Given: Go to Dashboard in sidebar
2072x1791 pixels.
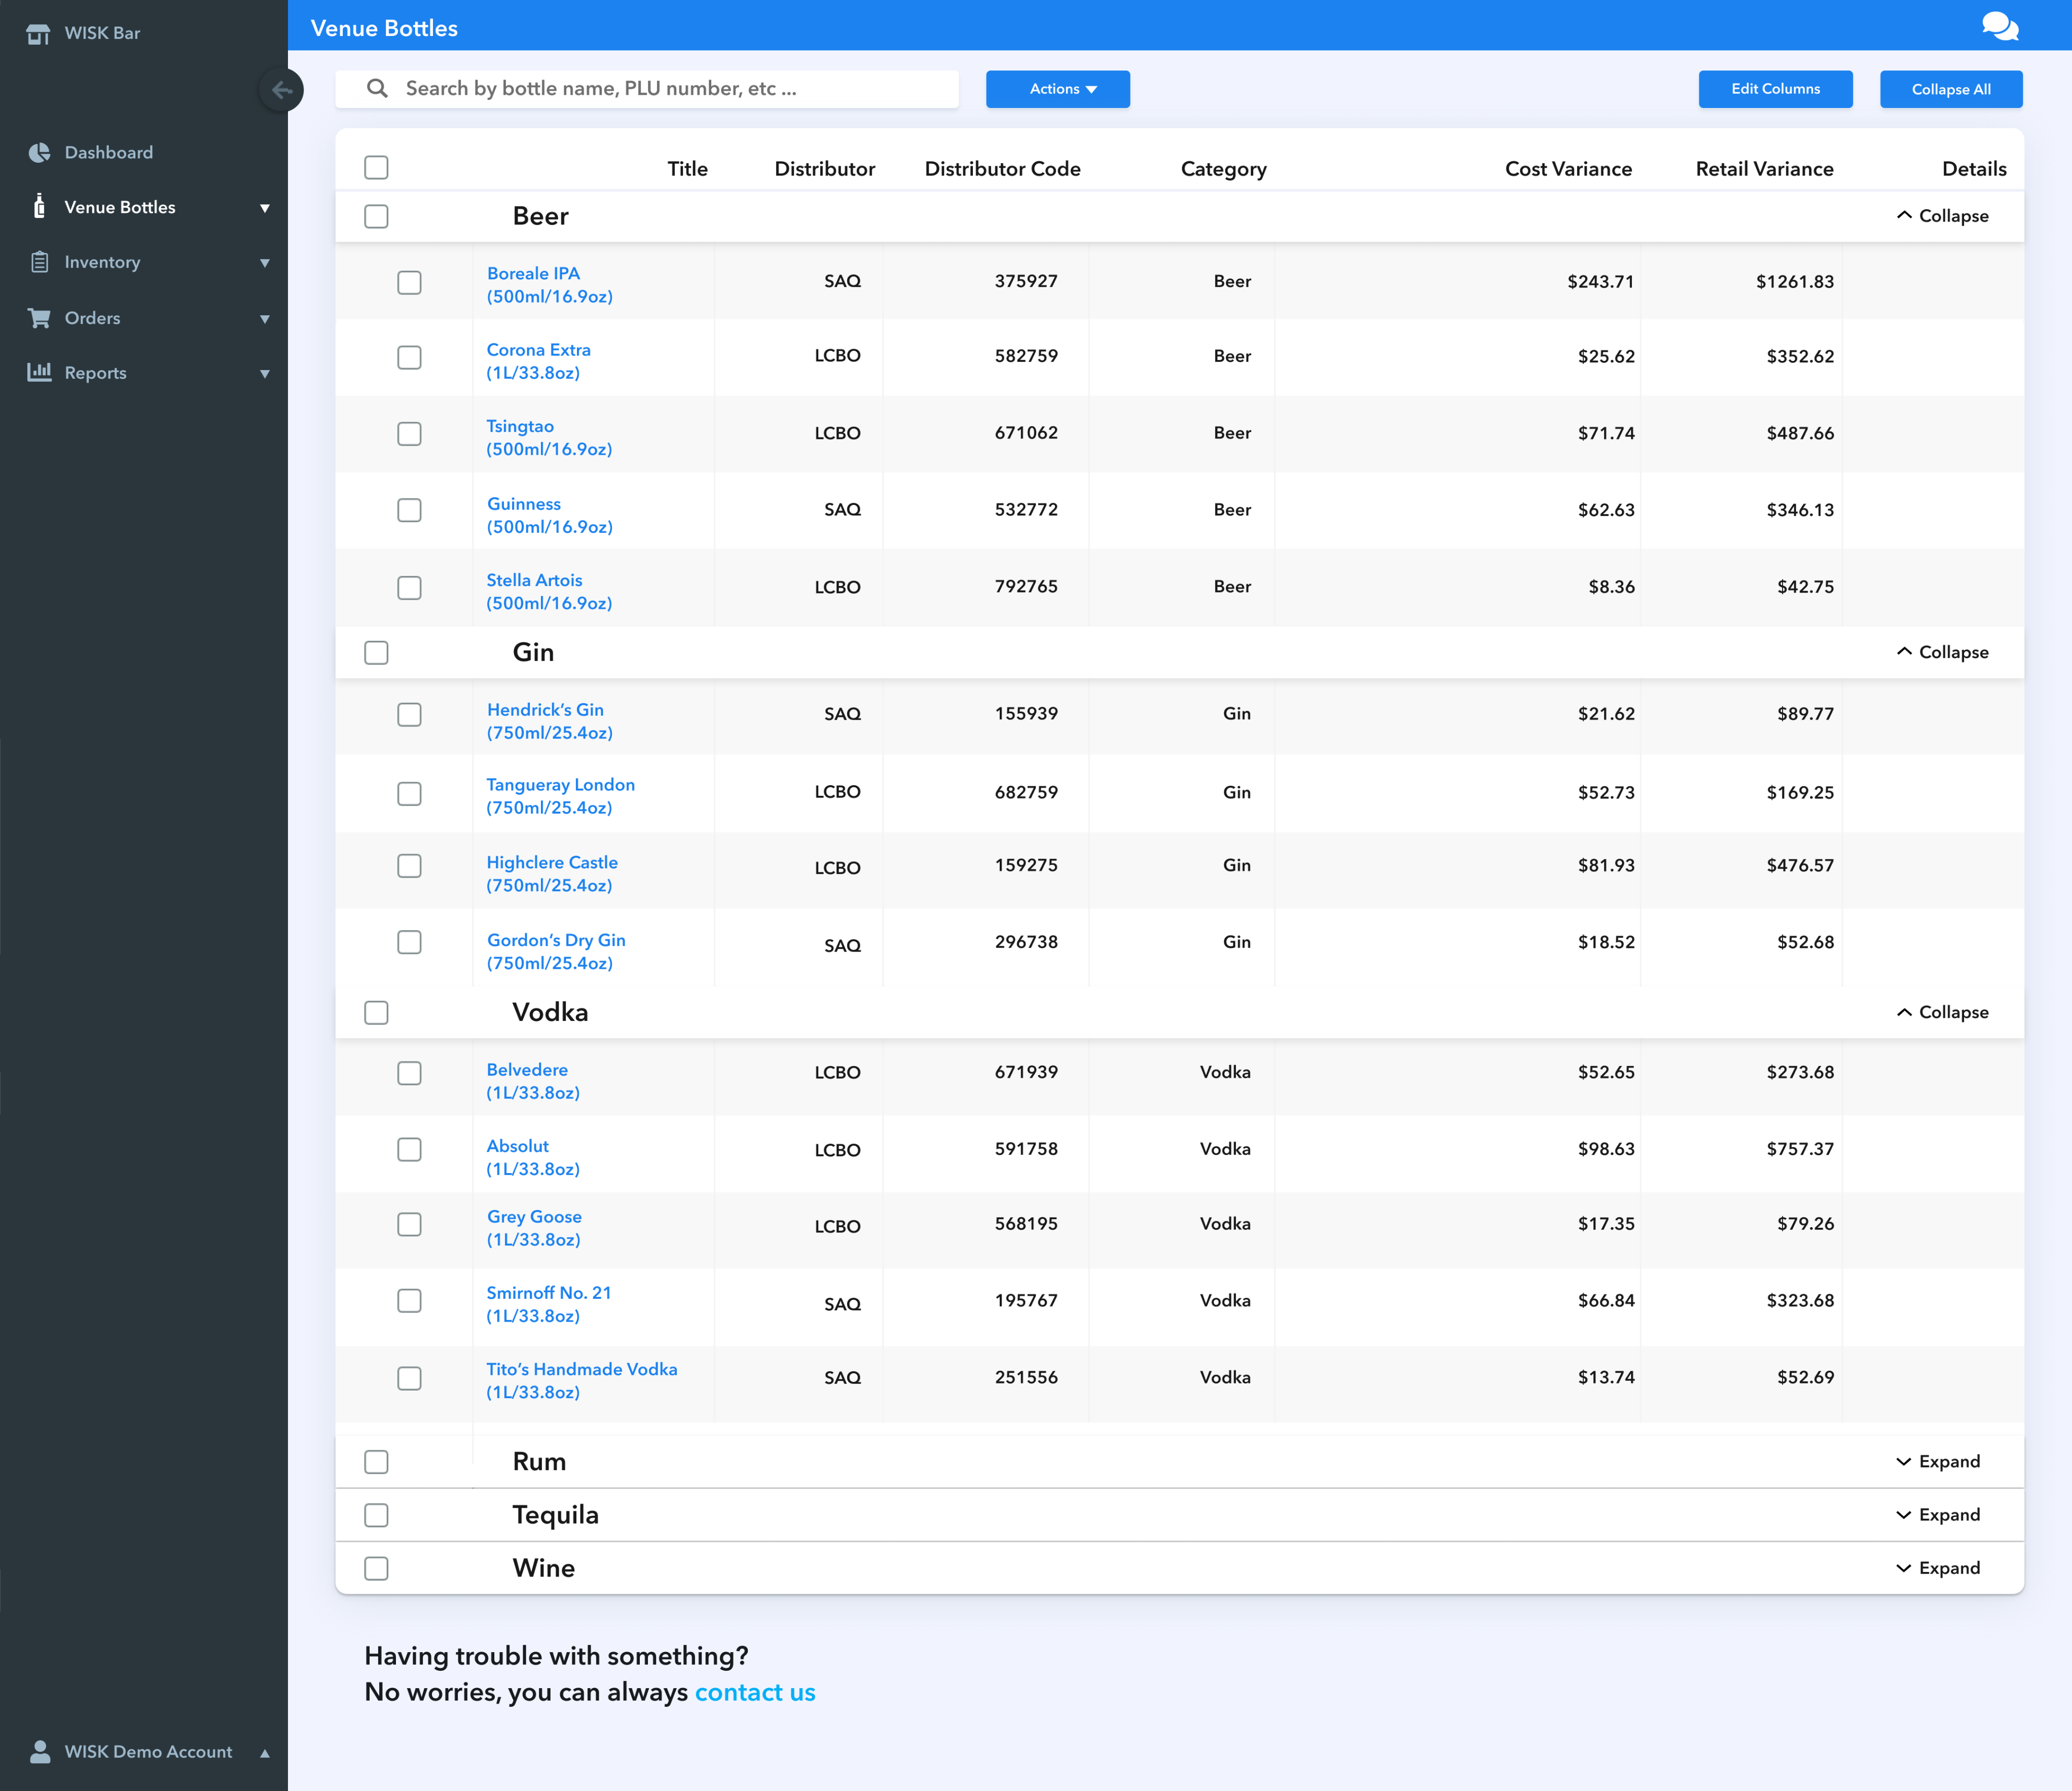Looking at the screenshot, I should (x=109, y=152).
